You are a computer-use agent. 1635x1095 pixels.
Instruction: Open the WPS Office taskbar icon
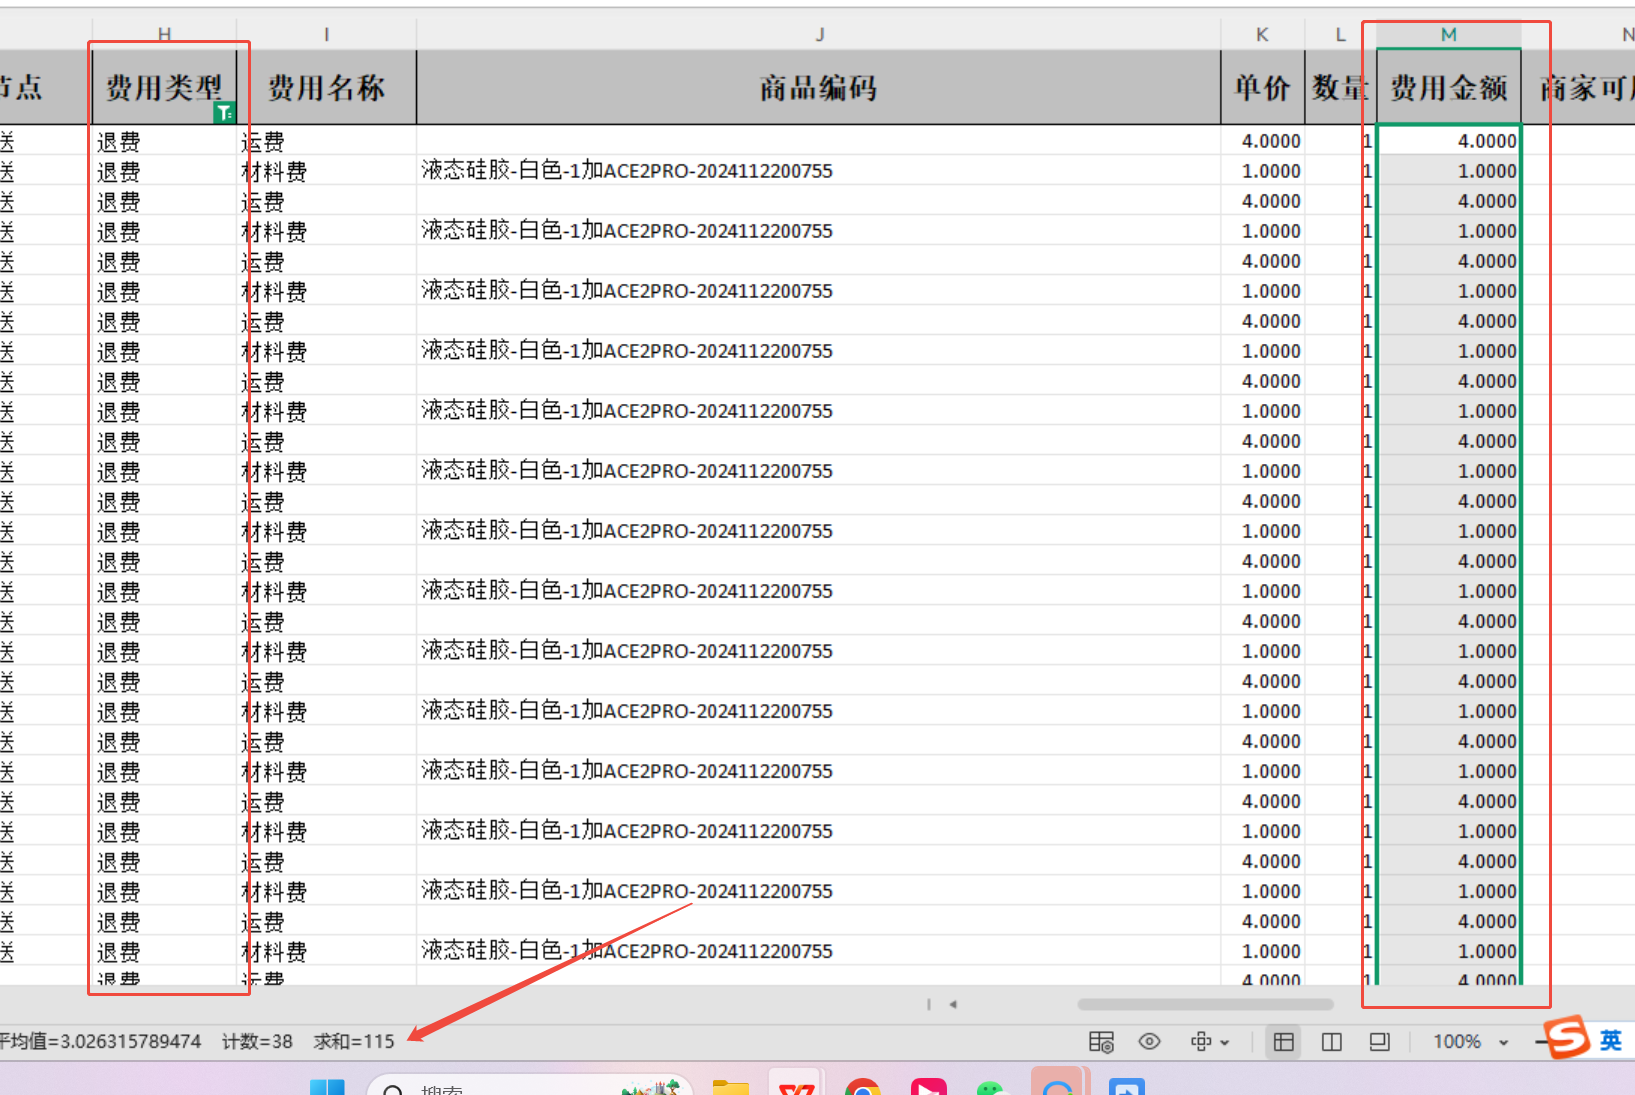point(796,1085)
